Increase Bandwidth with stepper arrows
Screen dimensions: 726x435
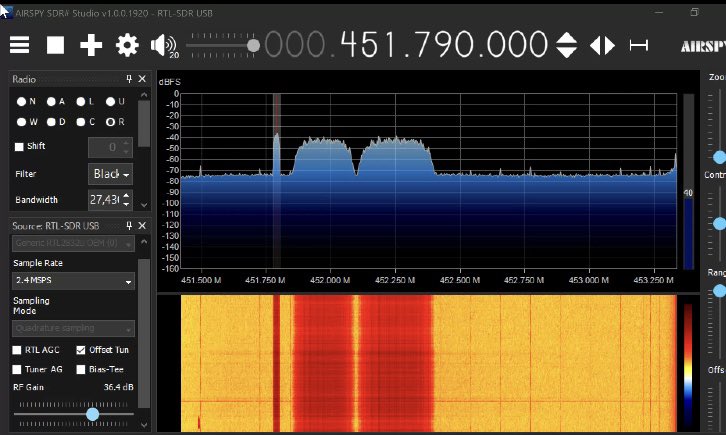click(126, 195)
